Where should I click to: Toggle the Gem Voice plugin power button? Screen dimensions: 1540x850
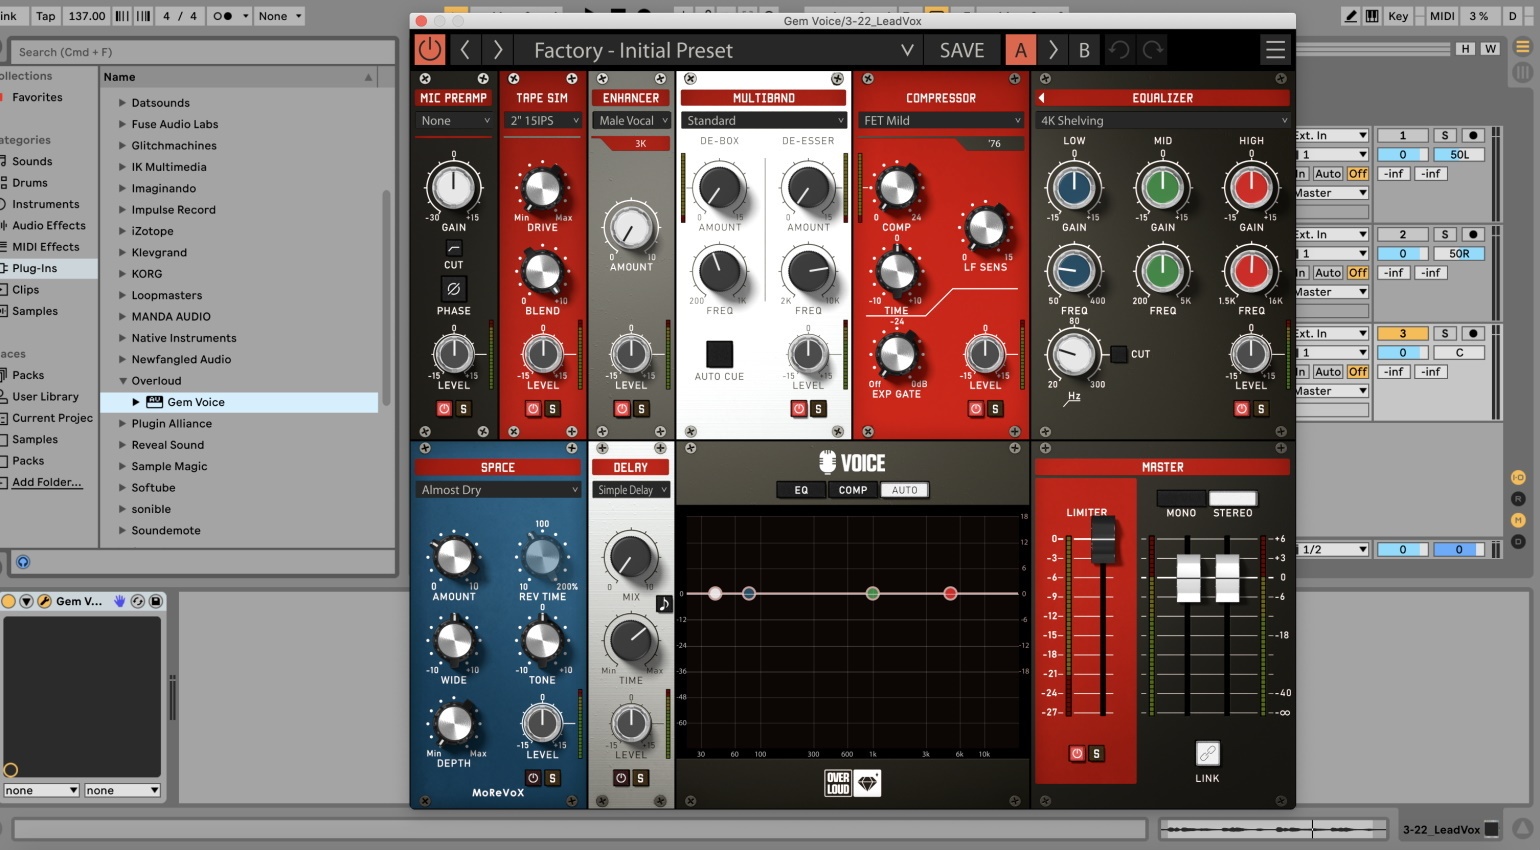[430, 50]
